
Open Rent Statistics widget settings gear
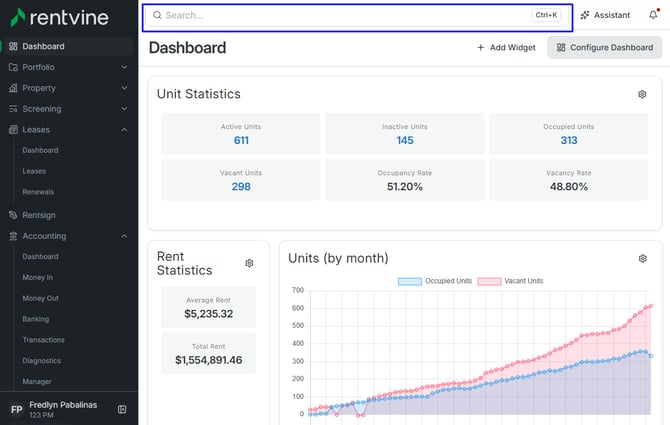click(x=249, y=263)
